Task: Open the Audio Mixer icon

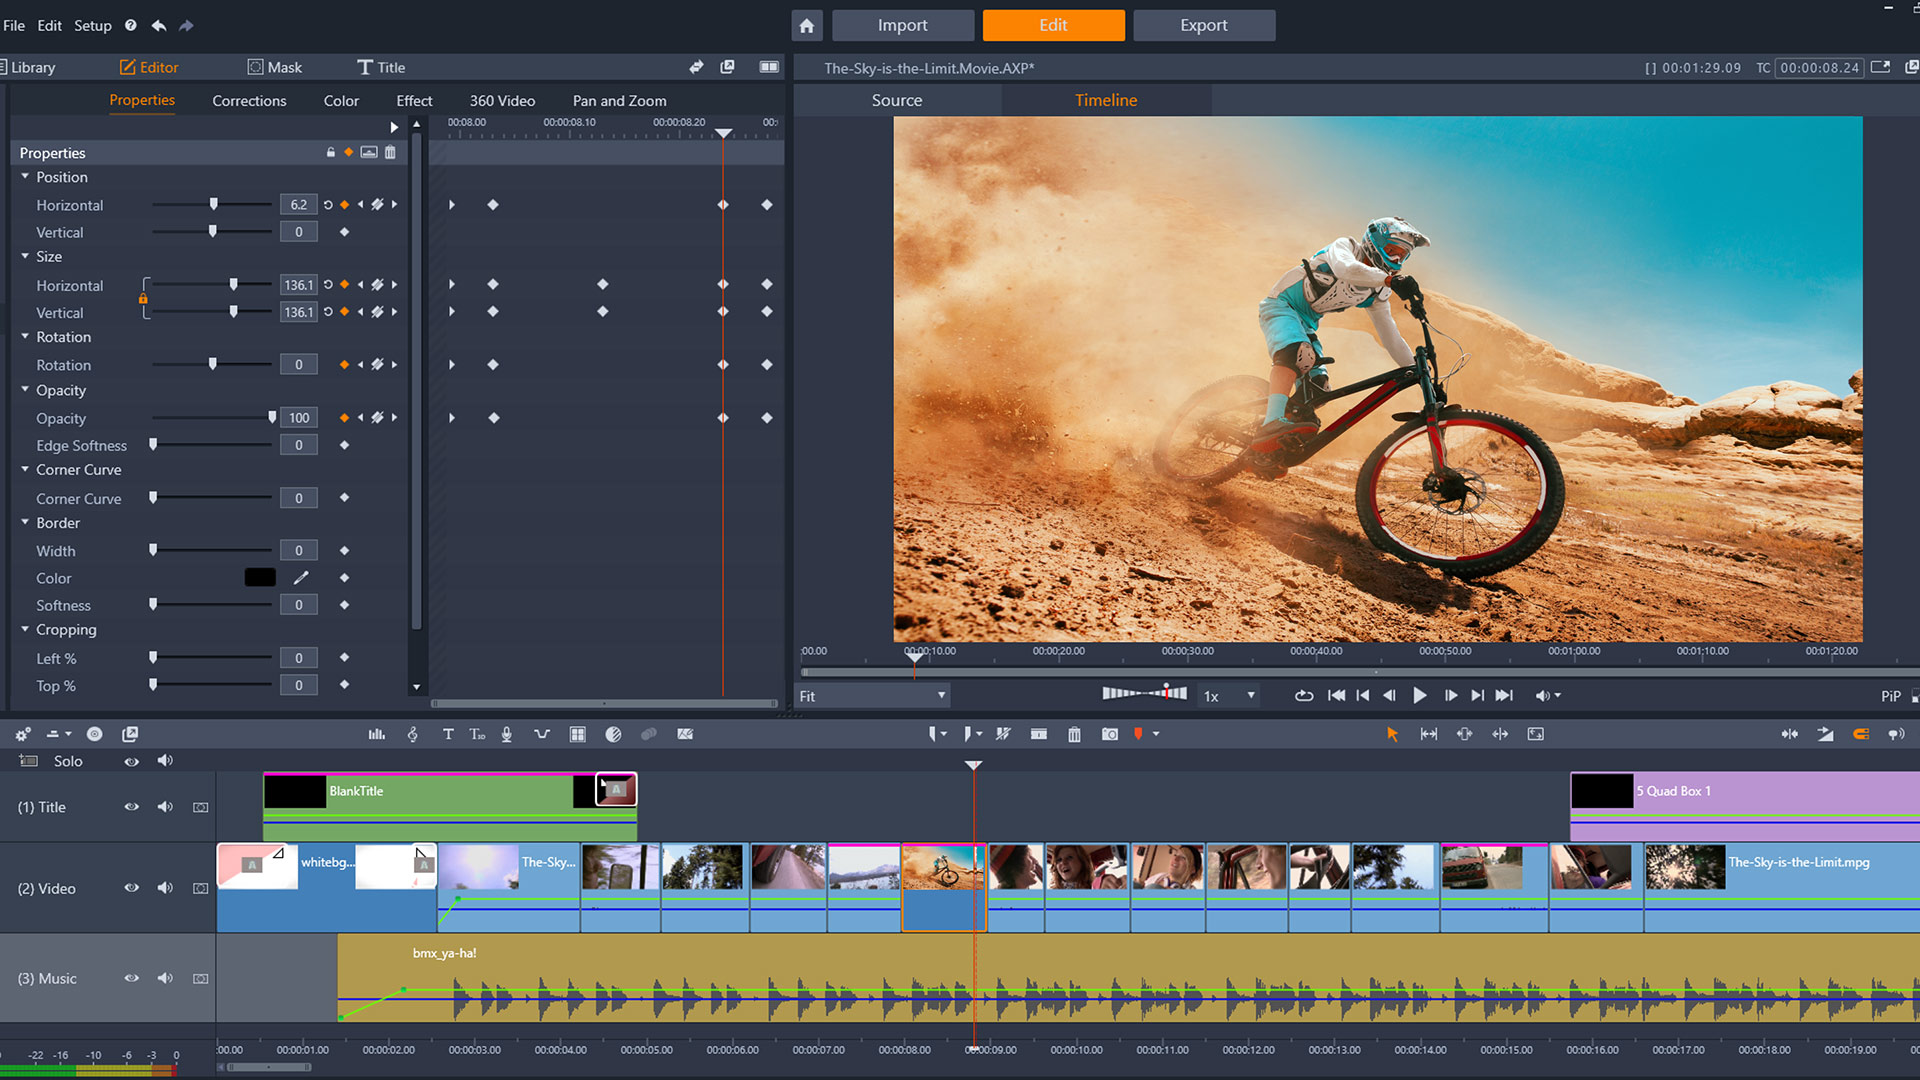Action: tap(376, 733)
